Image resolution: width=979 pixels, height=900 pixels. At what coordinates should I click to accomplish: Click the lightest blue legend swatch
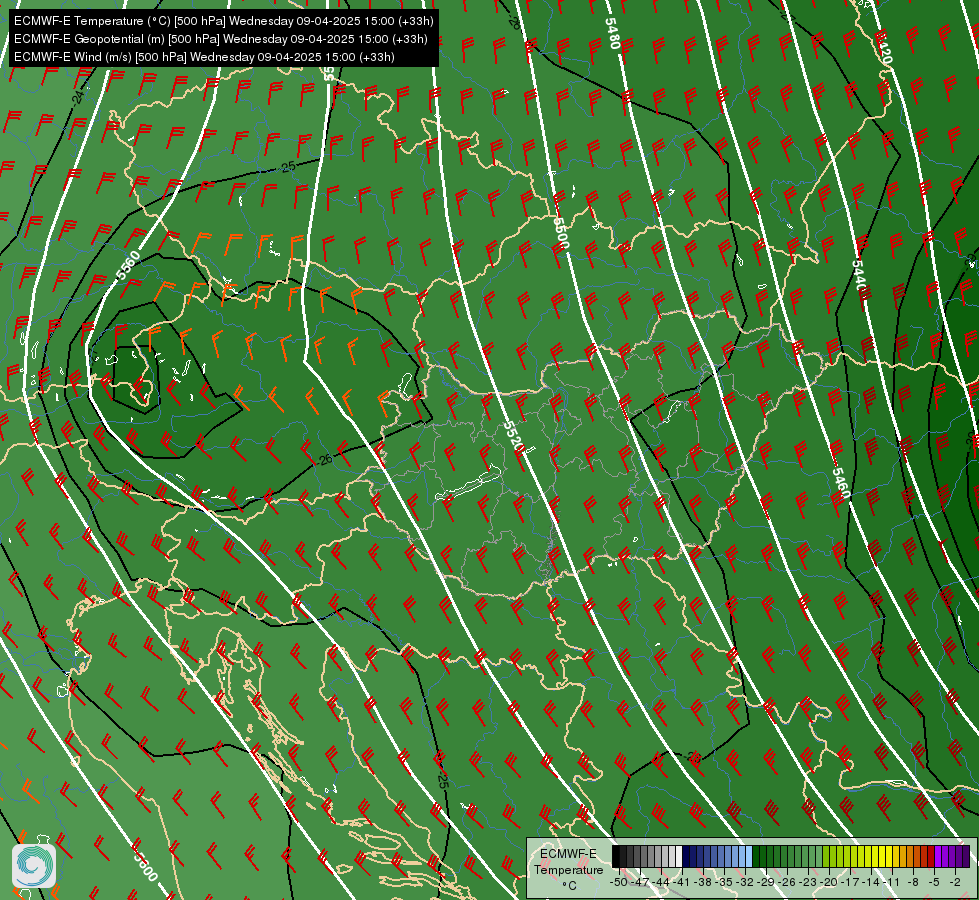(749, 856)
